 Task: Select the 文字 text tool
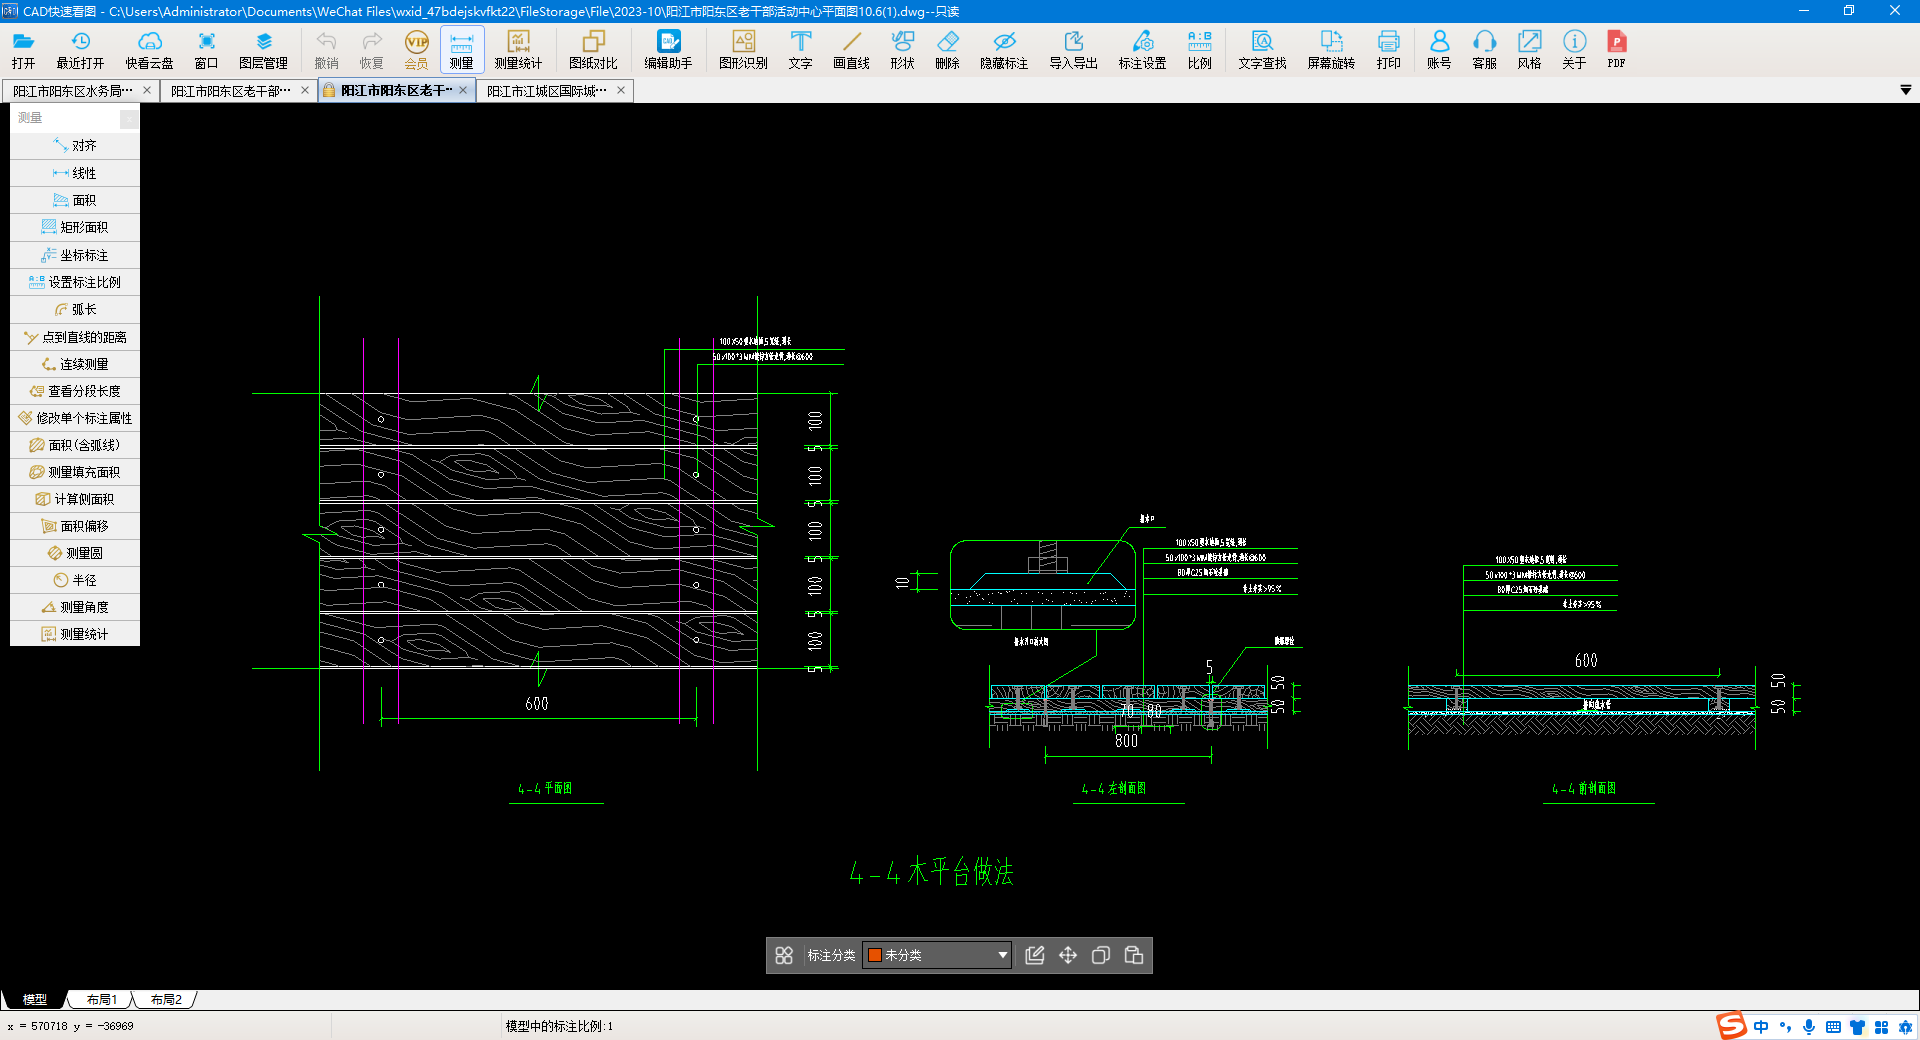pyautogui.click(x=800, y=49)
